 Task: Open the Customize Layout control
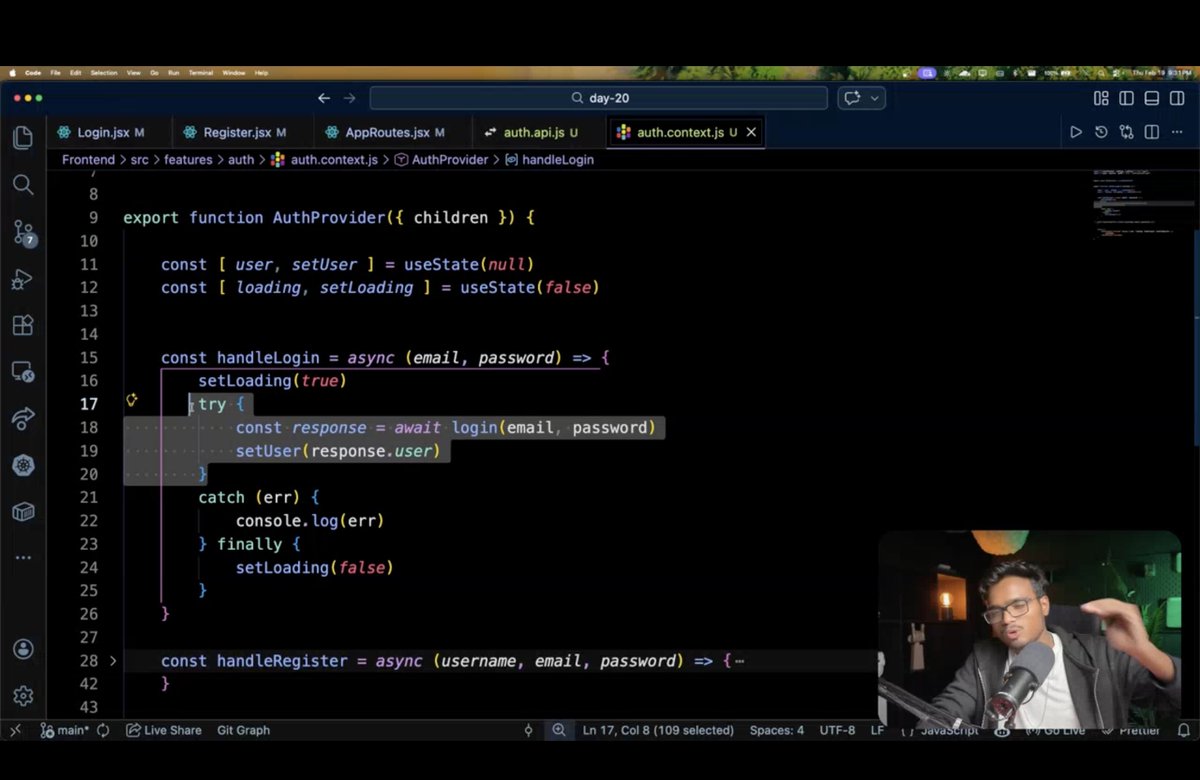[1101, 98]
